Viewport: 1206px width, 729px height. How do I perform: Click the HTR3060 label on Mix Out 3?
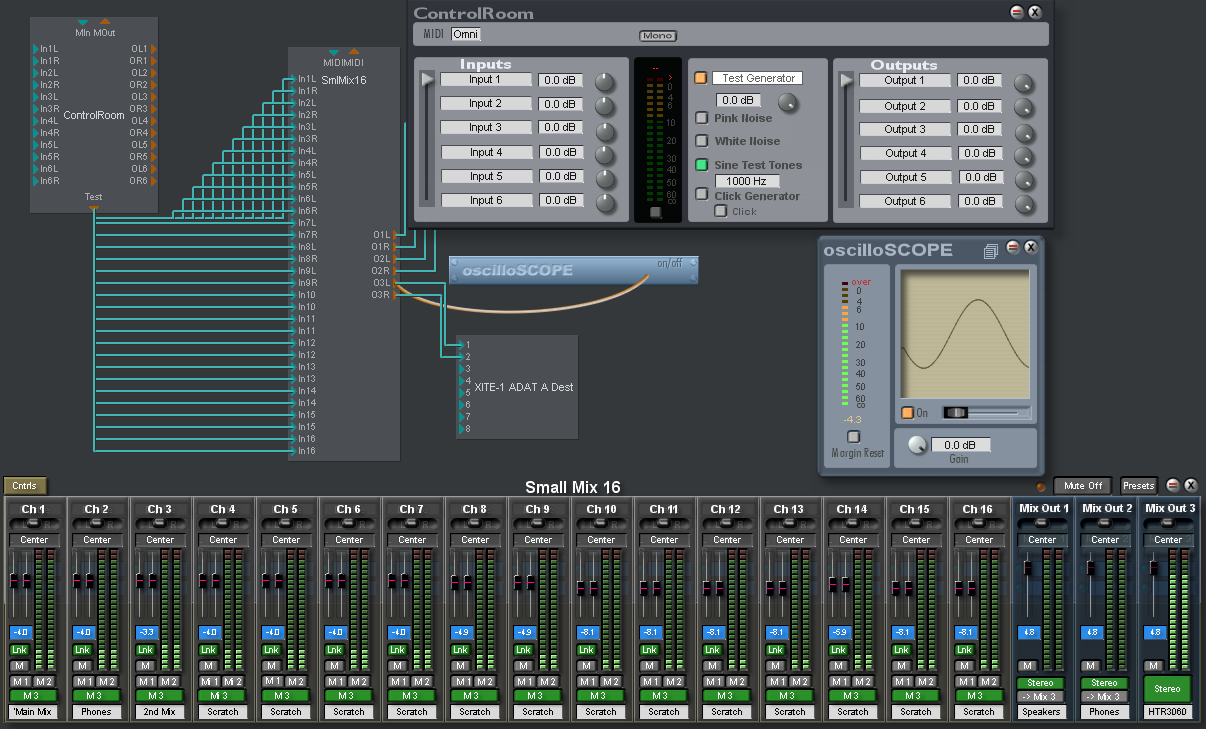(1168, 712)
